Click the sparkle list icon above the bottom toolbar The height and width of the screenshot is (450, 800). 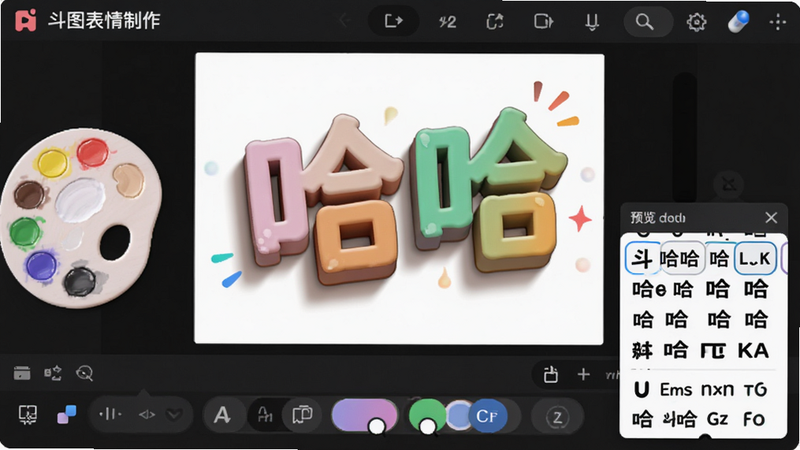pos(53,373)
